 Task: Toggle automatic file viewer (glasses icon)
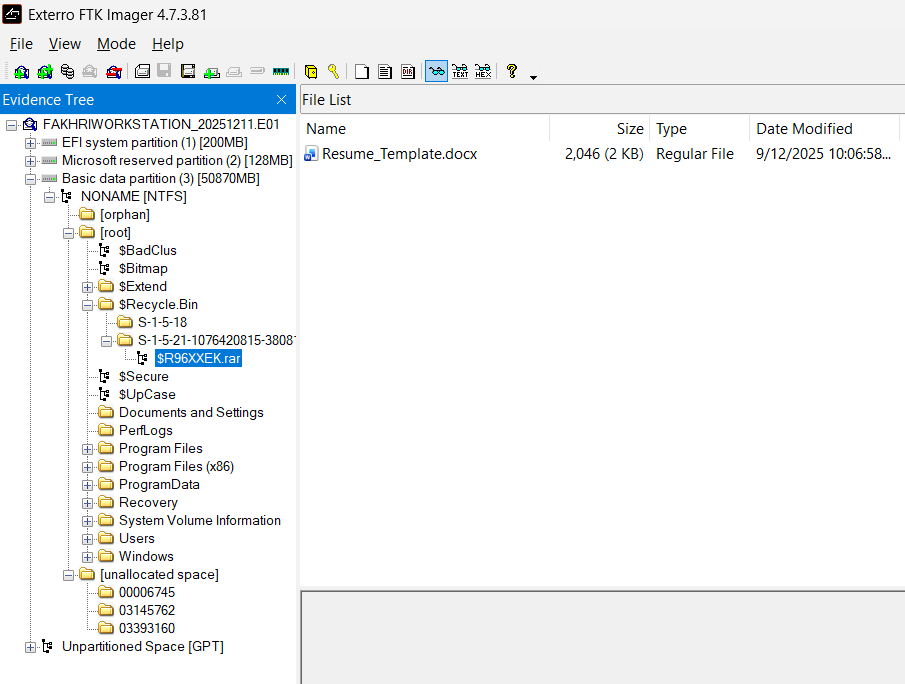click(436, 72)
